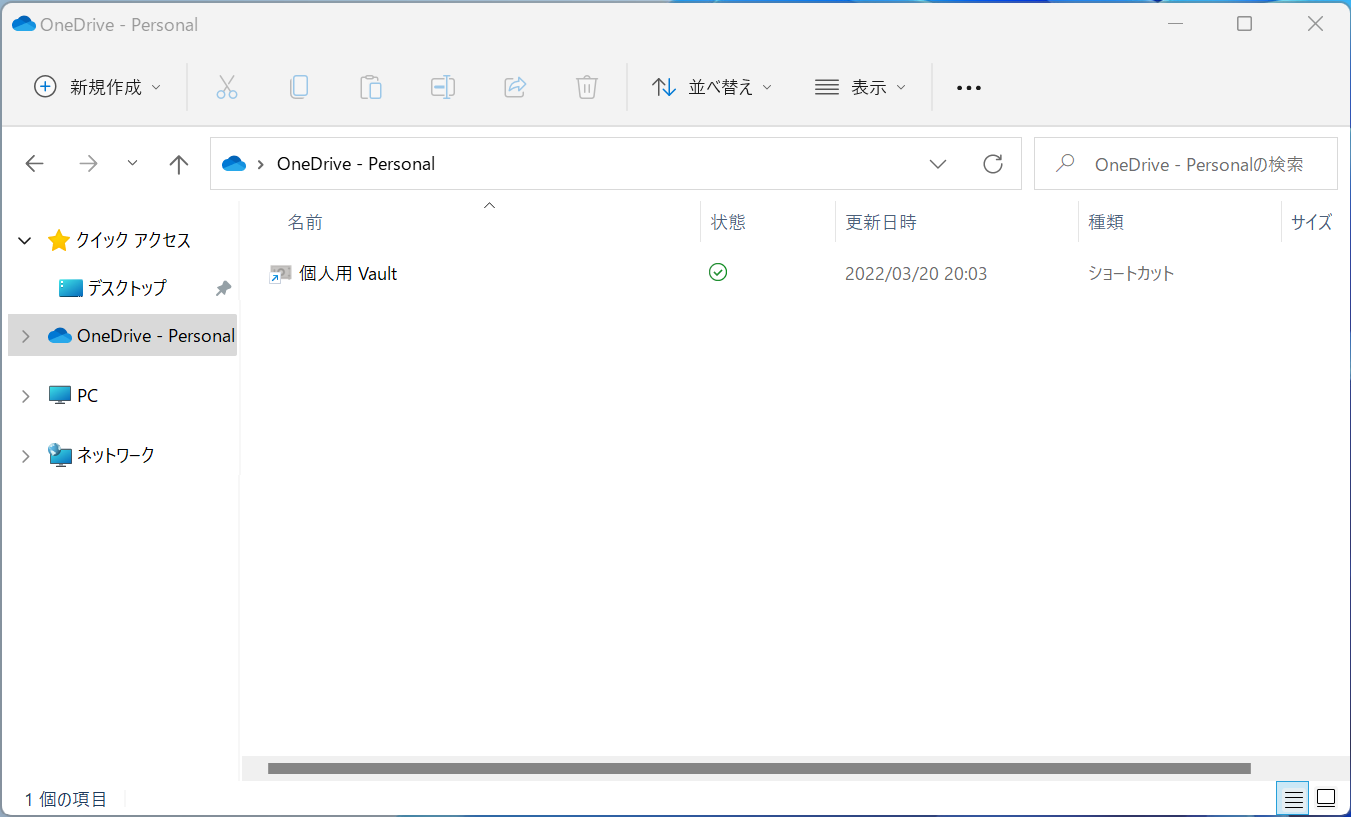Viewport: 1351px width, 817px height.
Task: Expand the OneDrive - Personal tree node
Action: pyautogui.click(x=26, y=336)
